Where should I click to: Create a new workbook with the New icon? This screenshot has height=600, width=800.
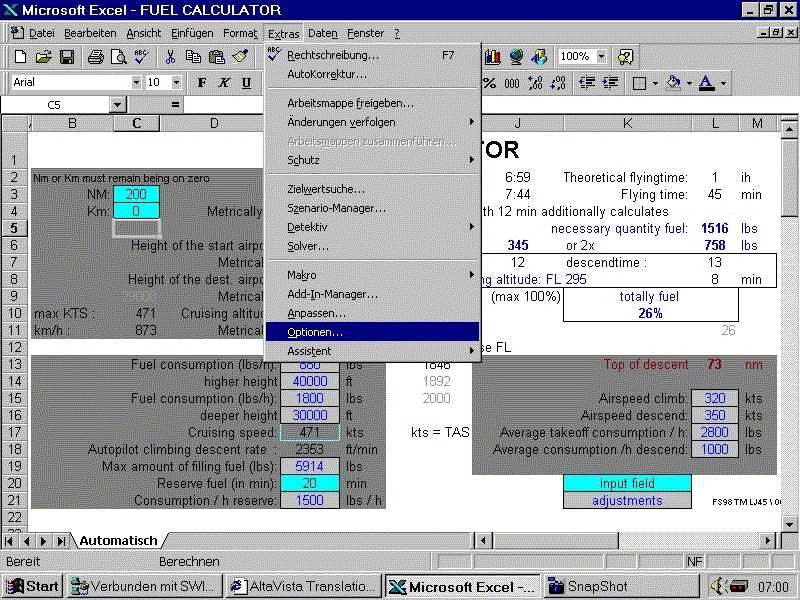[20, 57]
